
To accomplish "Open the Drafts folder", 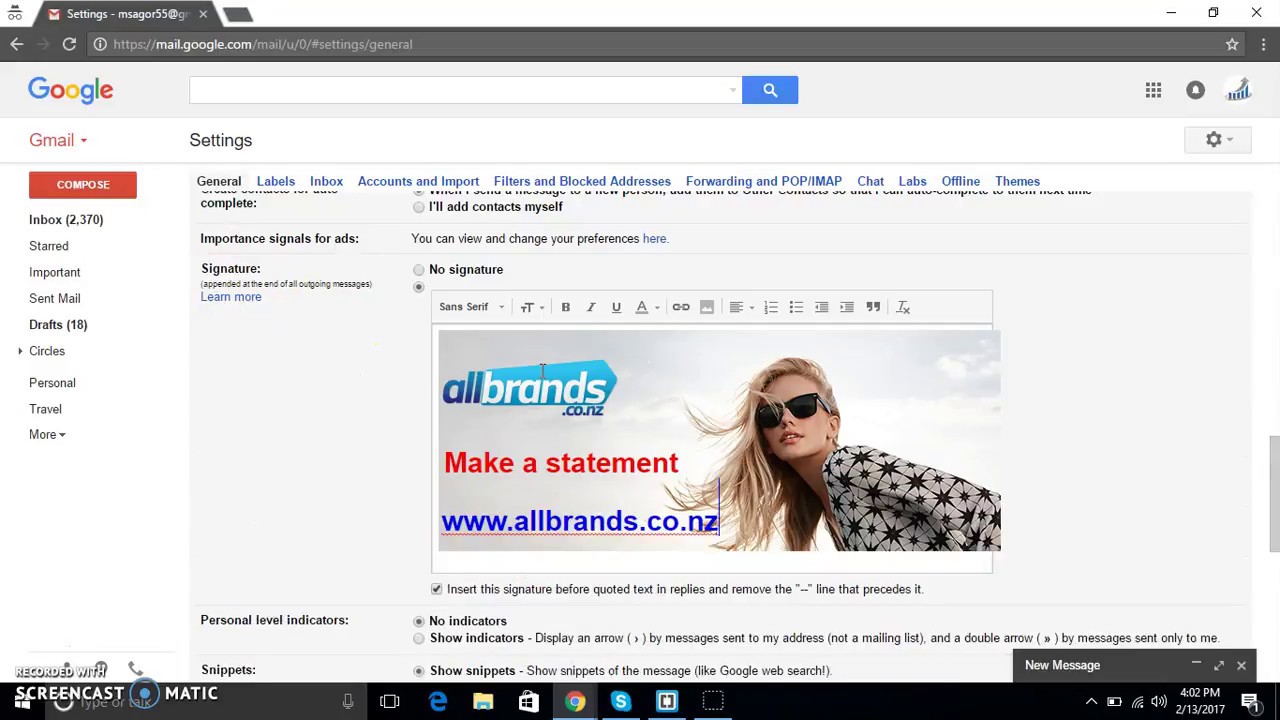I will tap(58, 325).
